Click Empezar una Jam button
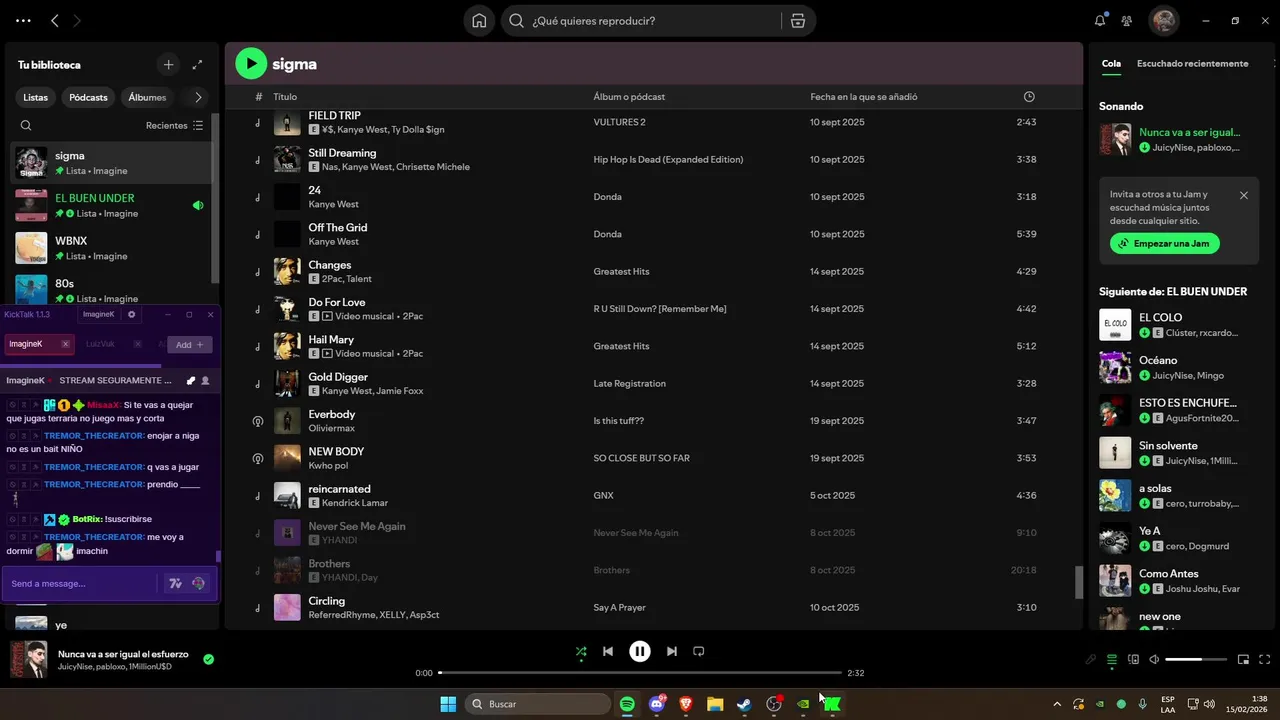 point(1165,243)
